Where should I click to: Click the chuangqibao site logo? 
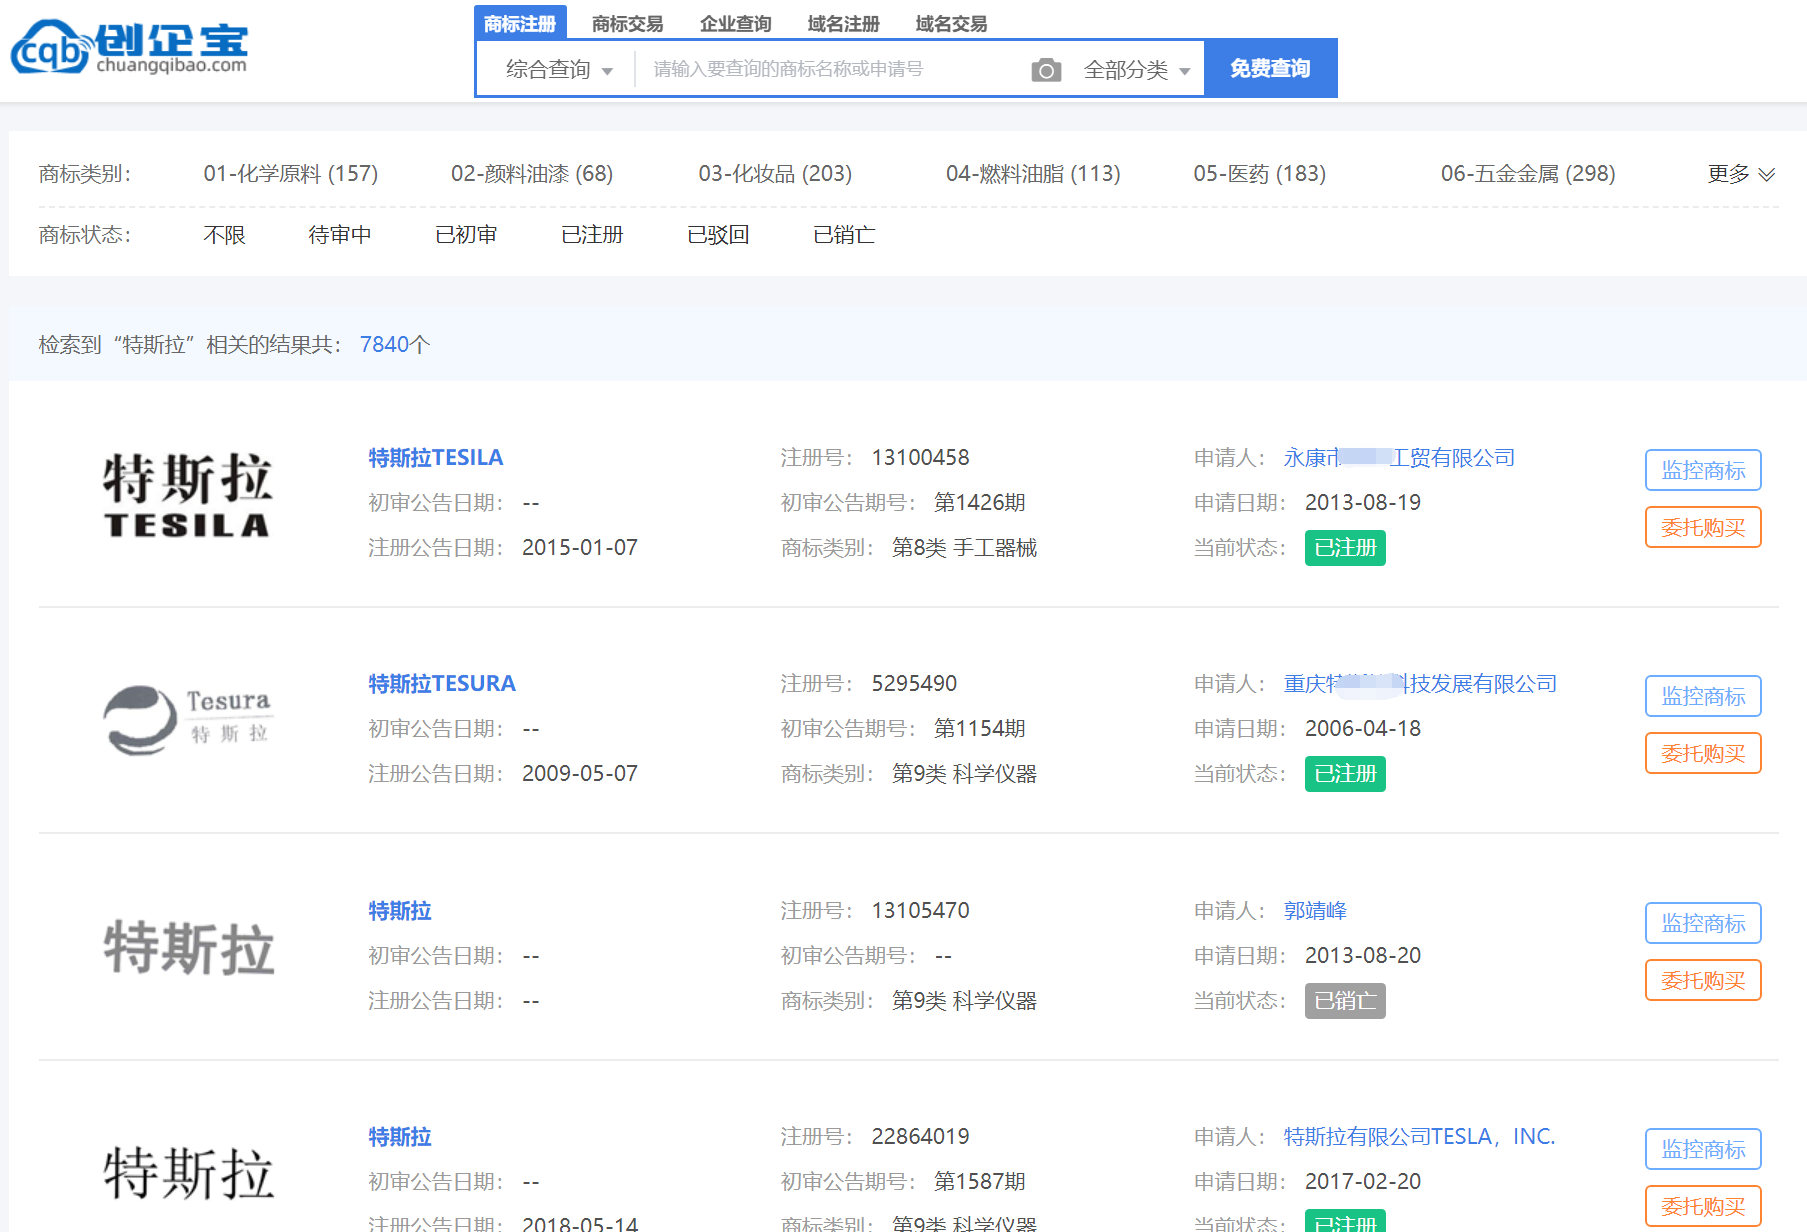click(130, 47)
